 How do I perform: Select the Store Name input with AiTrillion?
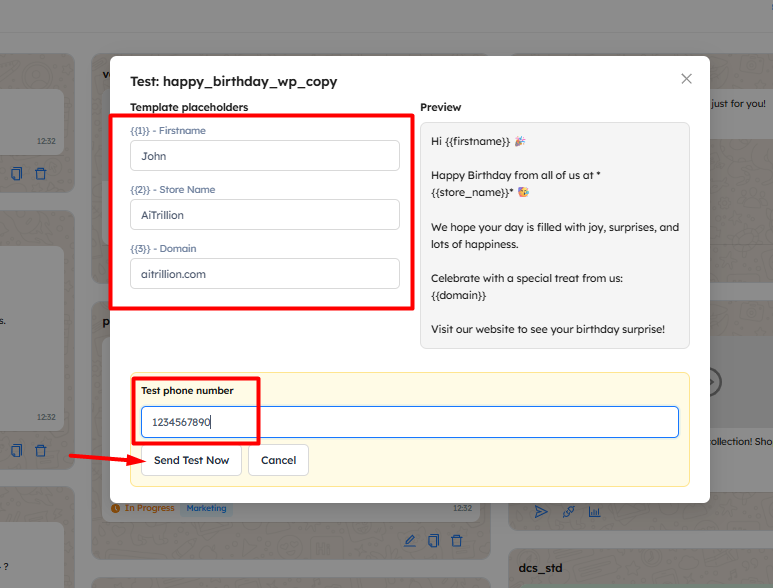pos(264,215)
